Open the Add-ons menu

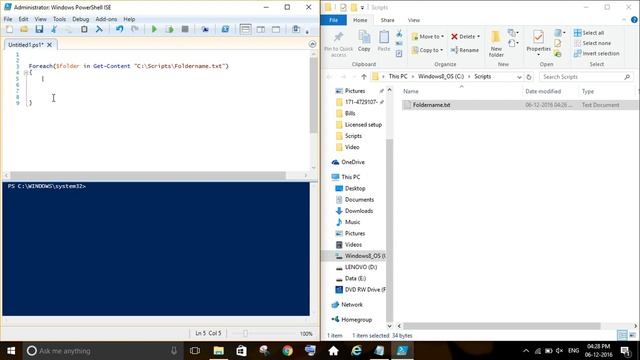pos(106,19)
